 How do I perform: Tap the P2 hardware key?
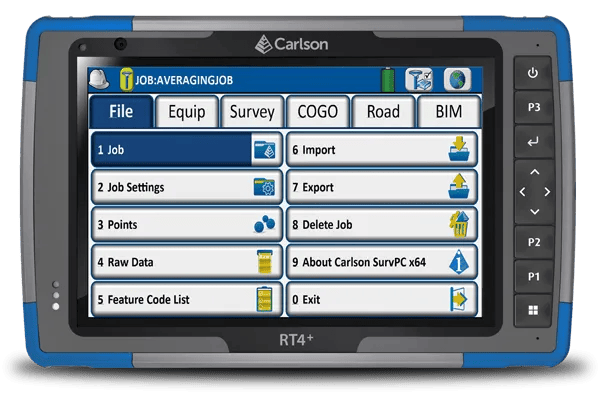[x=534, y=242]
